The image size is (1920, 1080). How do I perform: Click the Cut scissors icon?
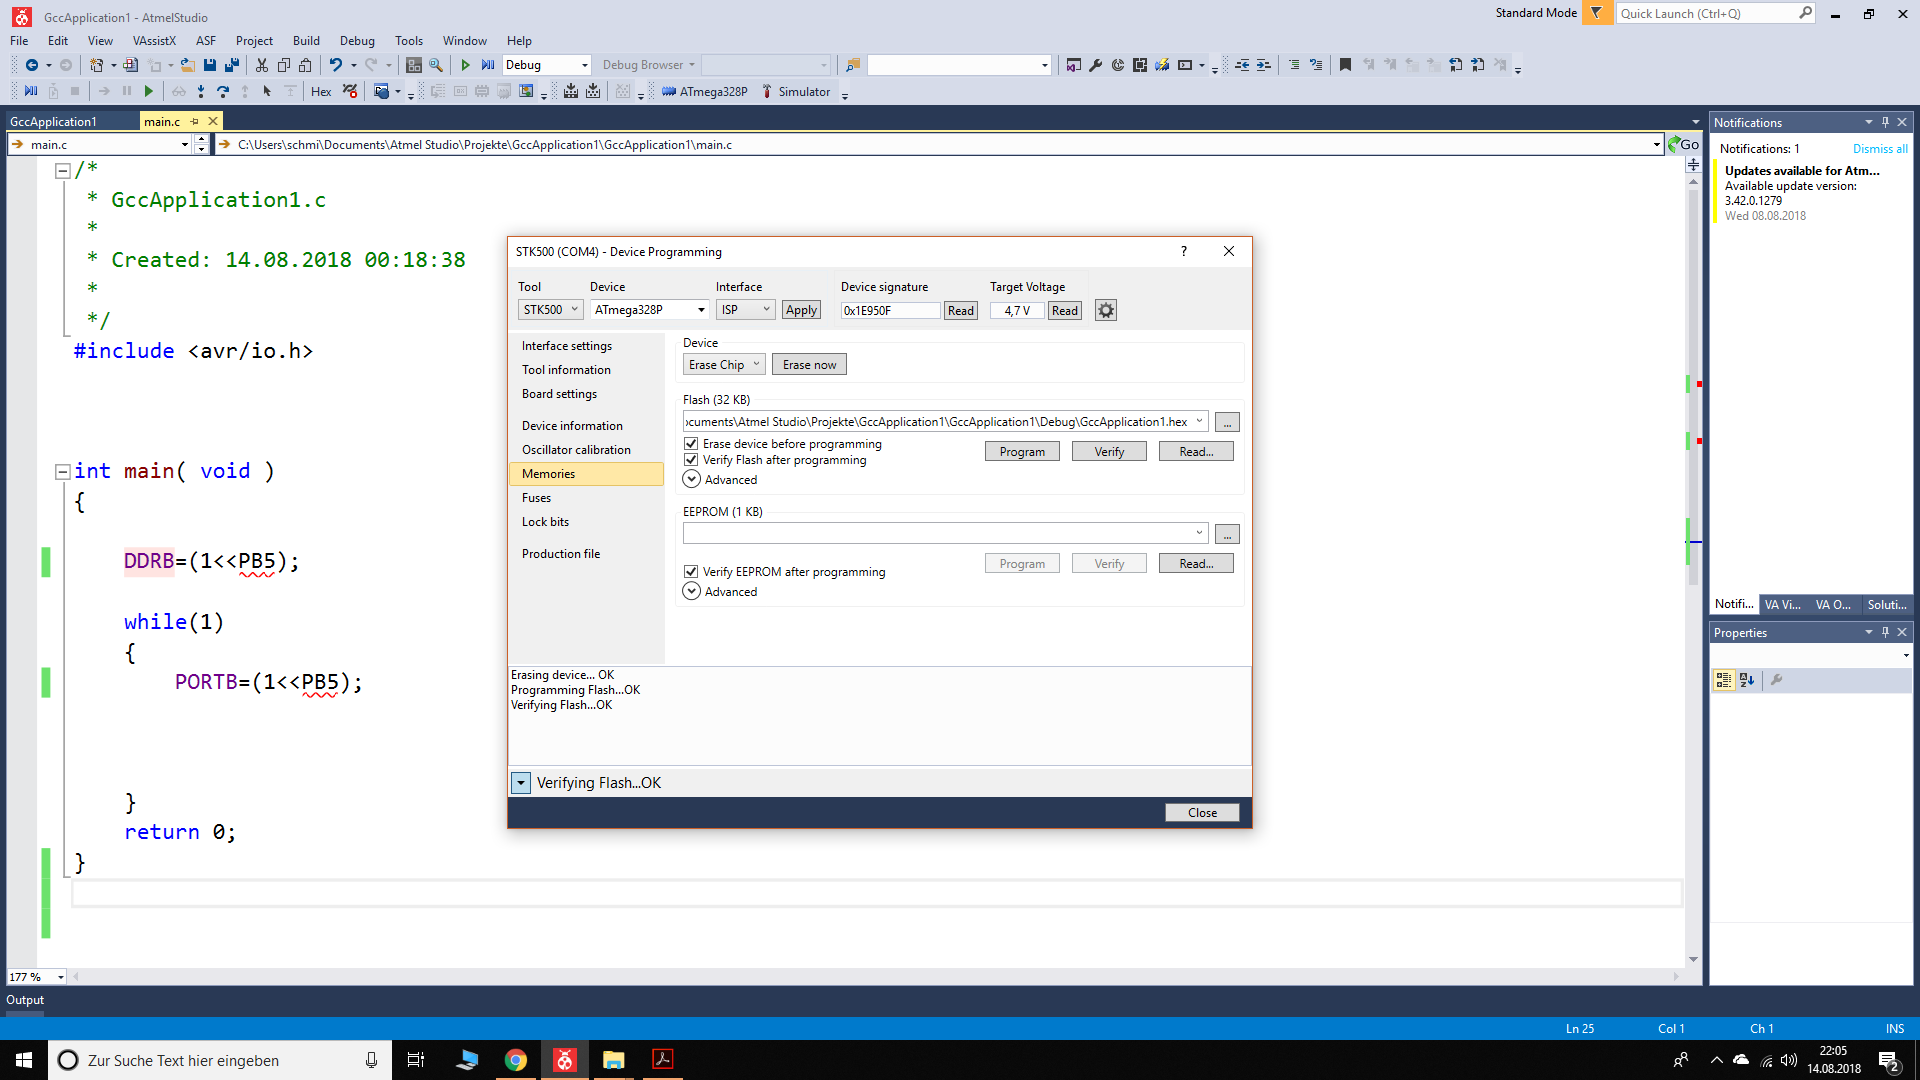coord(262,65)
